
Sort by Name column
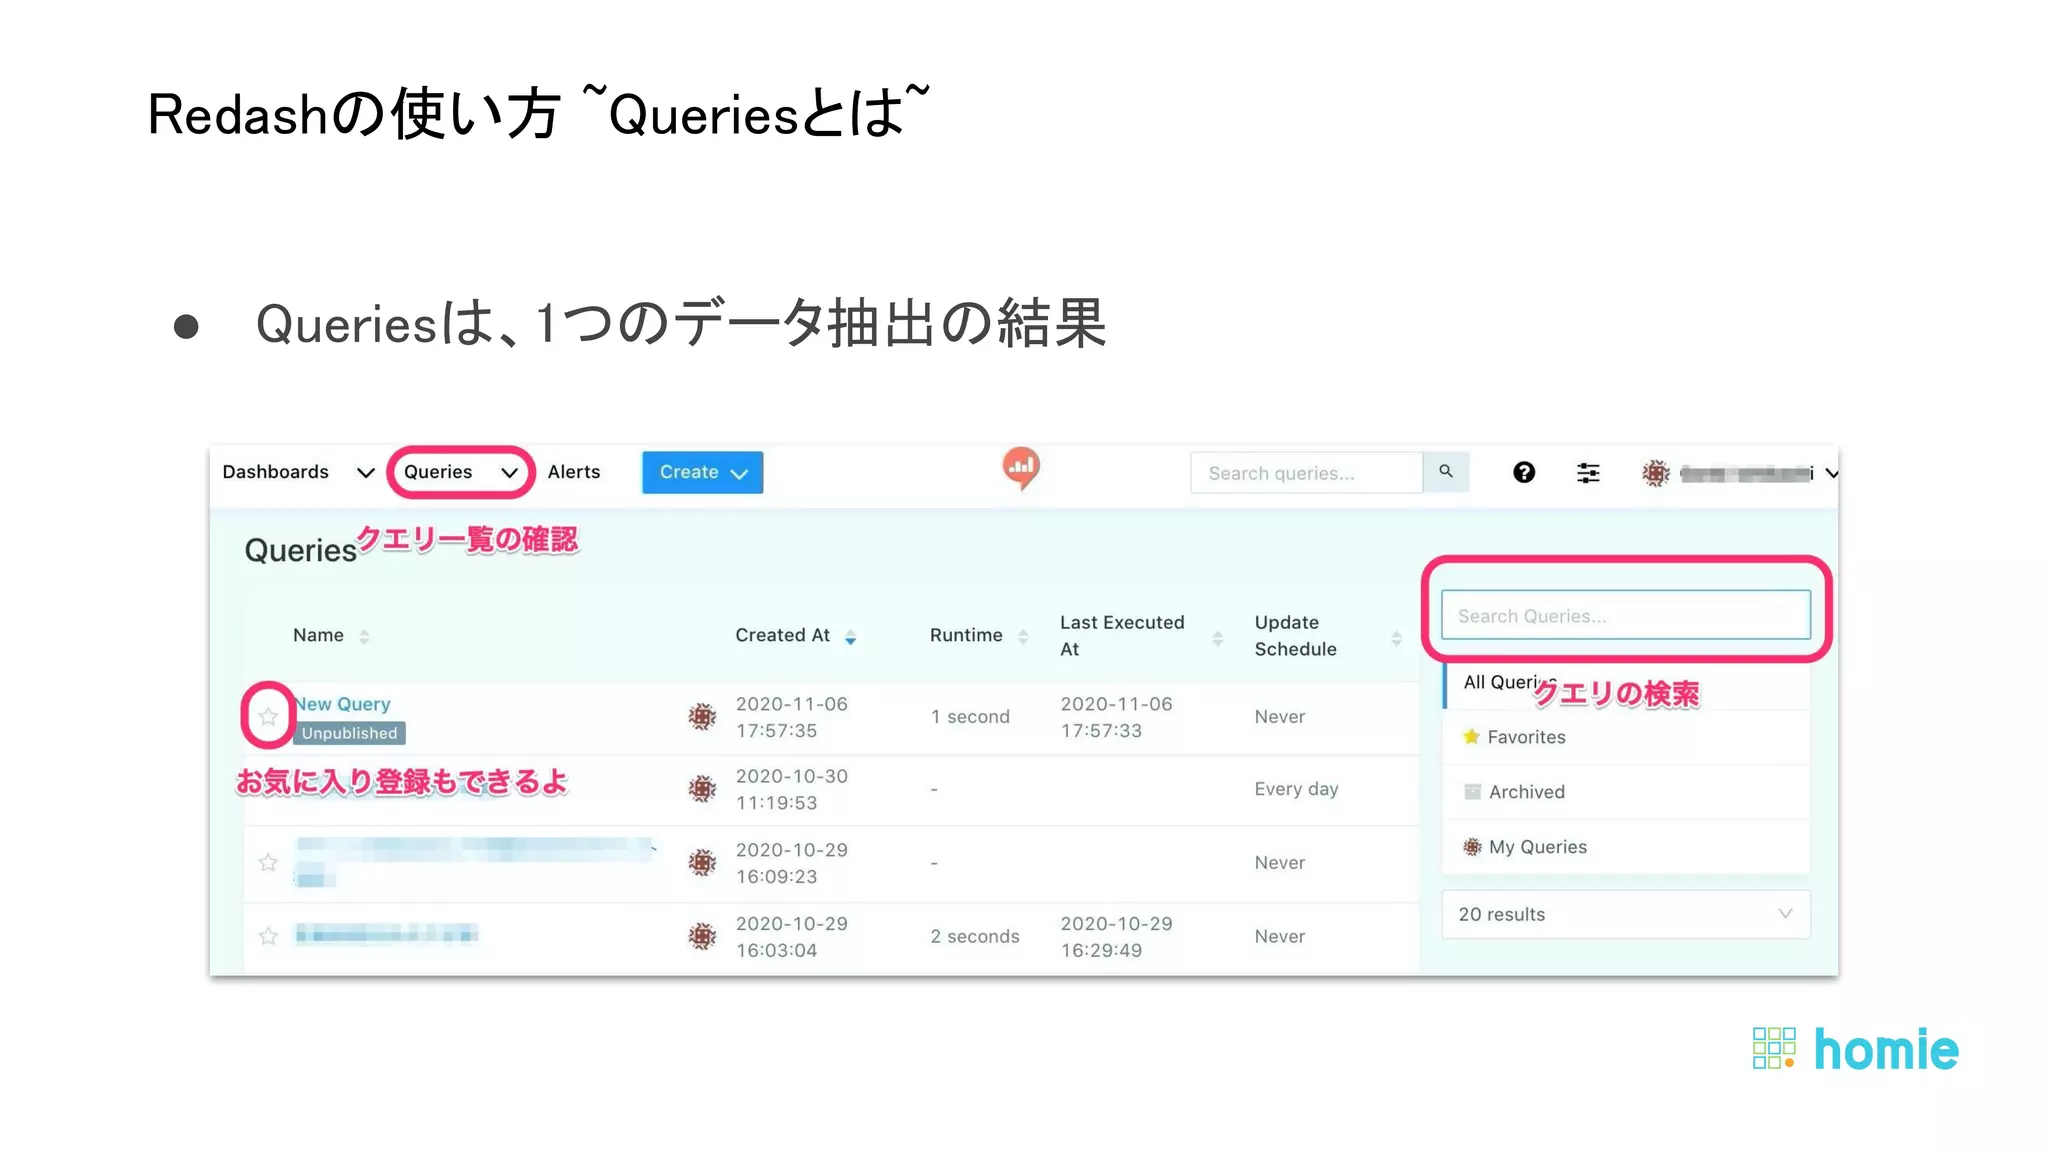(331, 636)
